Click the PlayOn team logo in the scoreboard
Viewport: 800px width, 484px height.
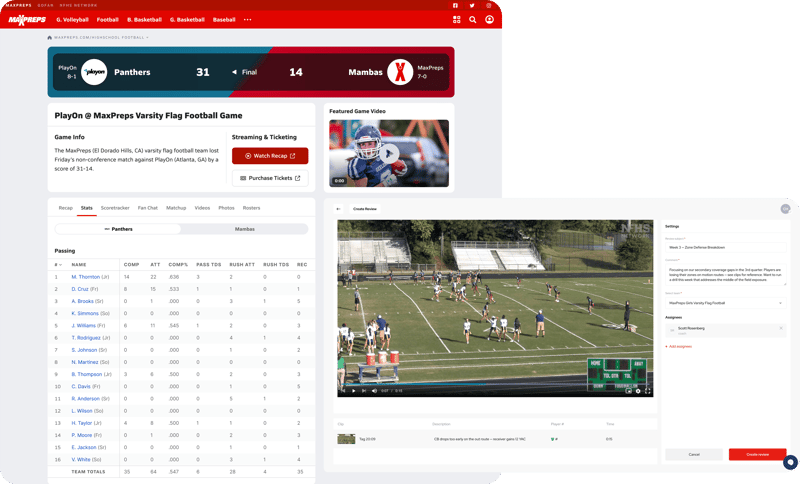pyautogui.click(x=94, y=72)
